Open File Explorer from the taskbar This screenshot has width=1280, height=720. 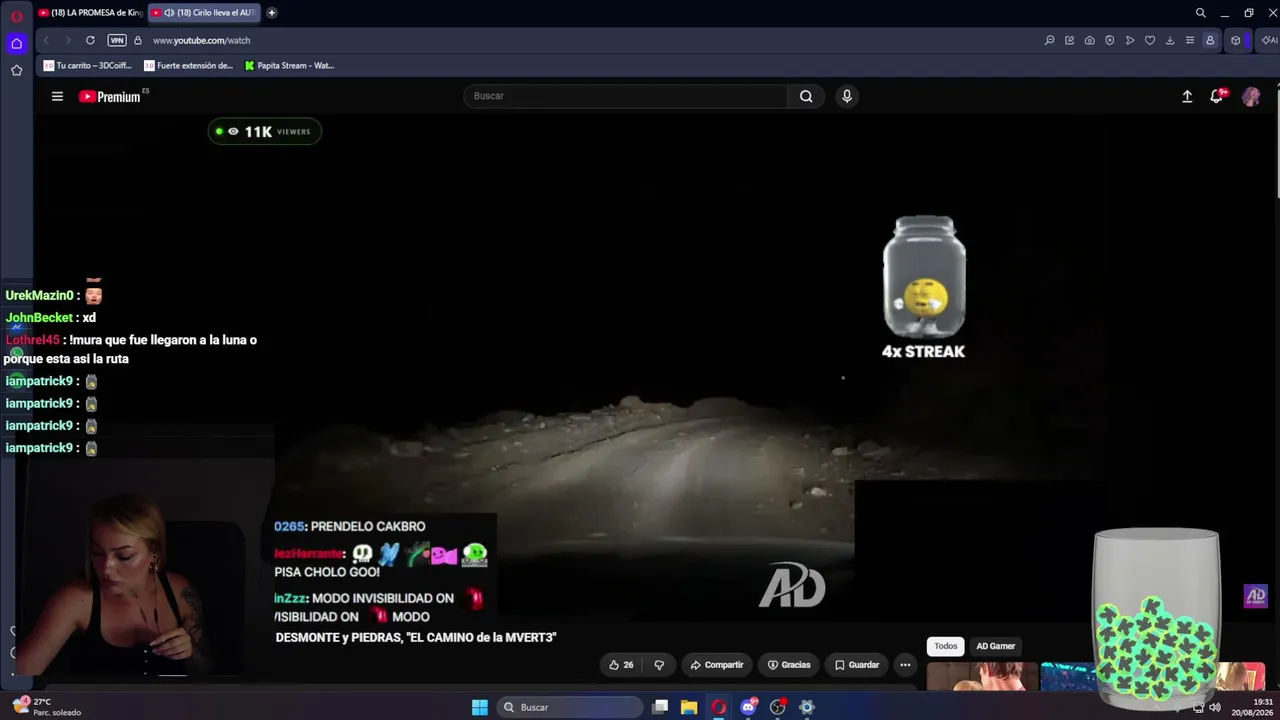(x=689, y=707)
